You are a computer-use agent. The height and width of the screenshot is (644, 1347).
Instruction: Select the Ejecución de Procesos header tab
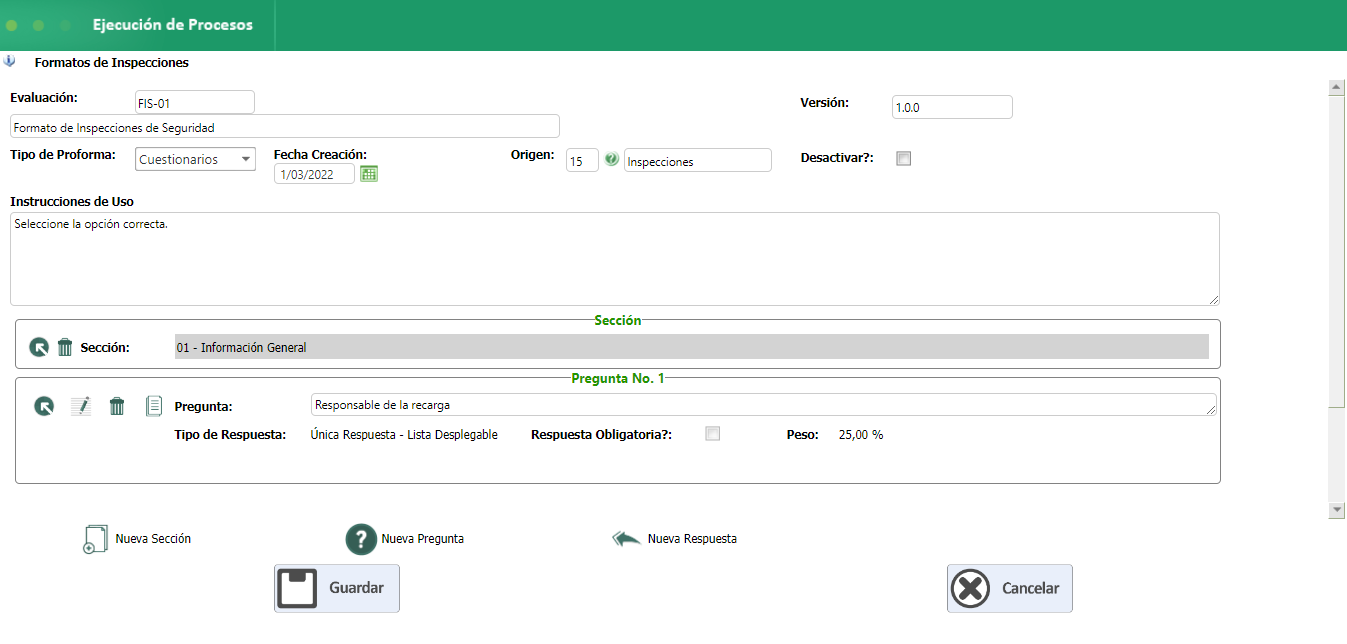[173, 25]
